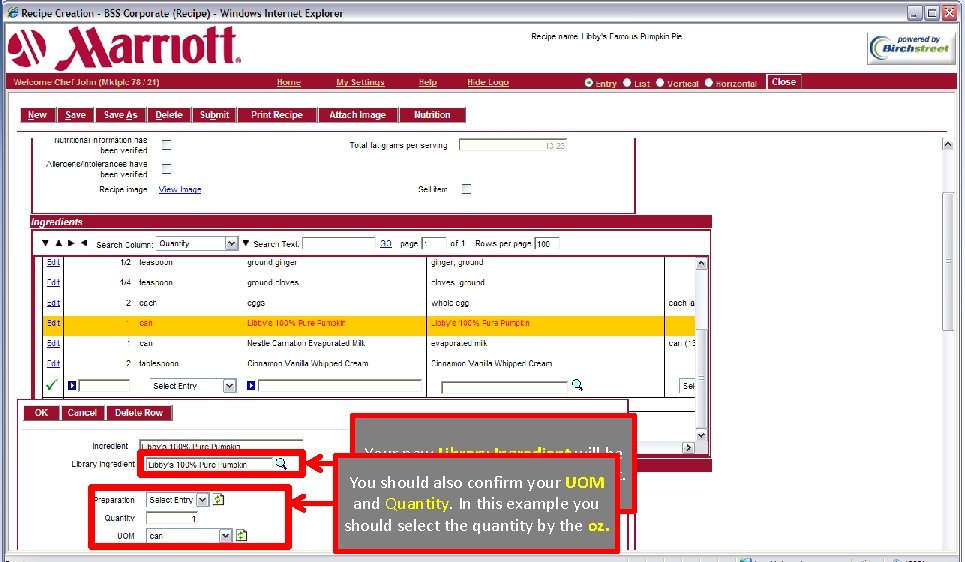
Task: Click the Print Recipe button
Action: point(277,115)
